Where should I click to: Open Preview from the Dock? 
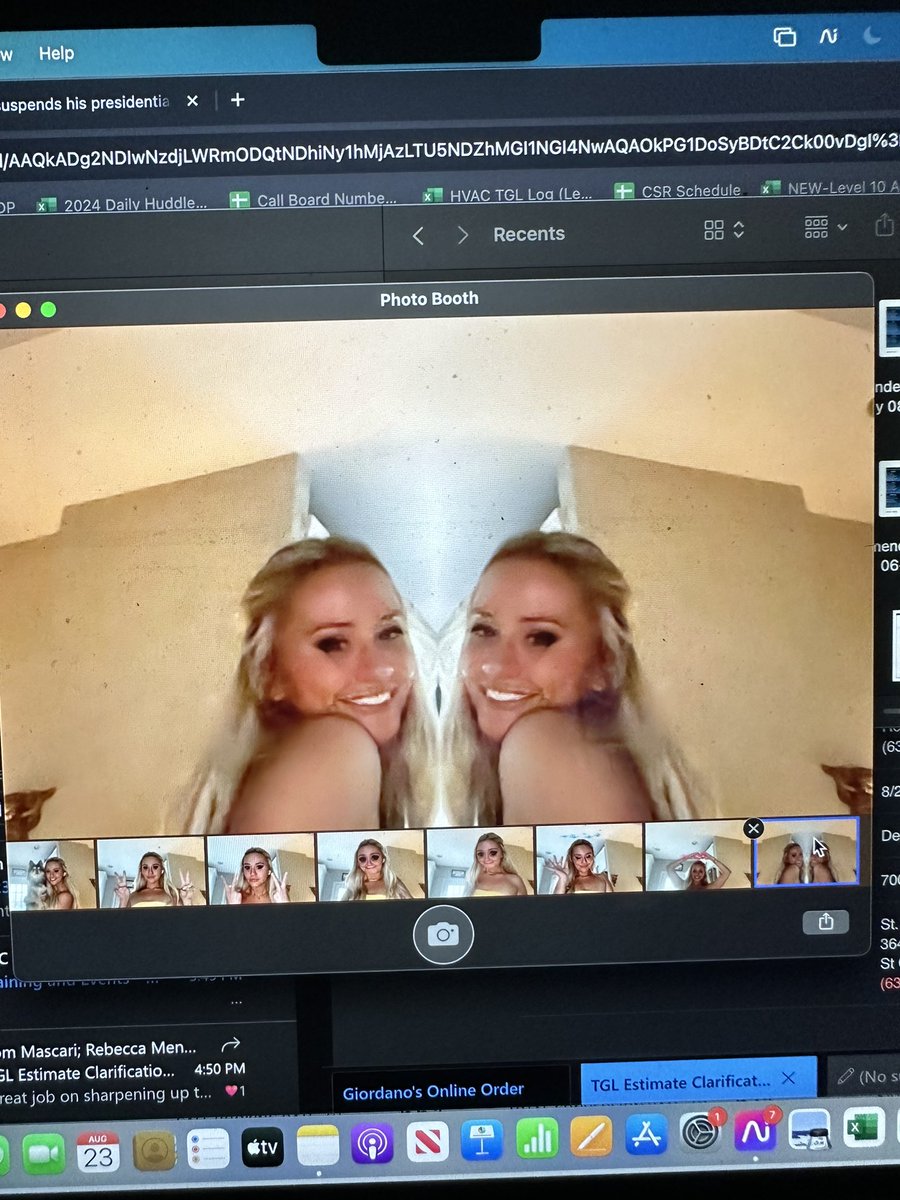808,1128
